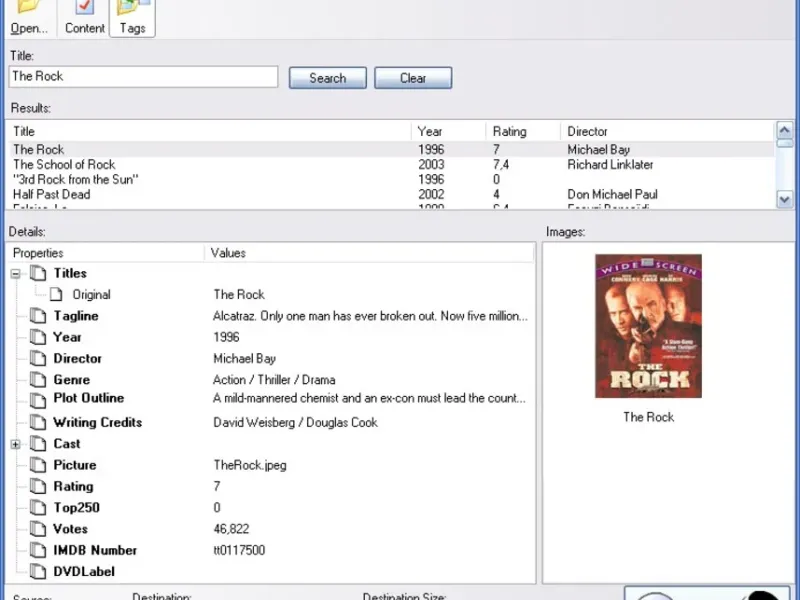The image size is (800, 600).
Task: Click the Cast page icon
Action: click(x=38, y=444)
